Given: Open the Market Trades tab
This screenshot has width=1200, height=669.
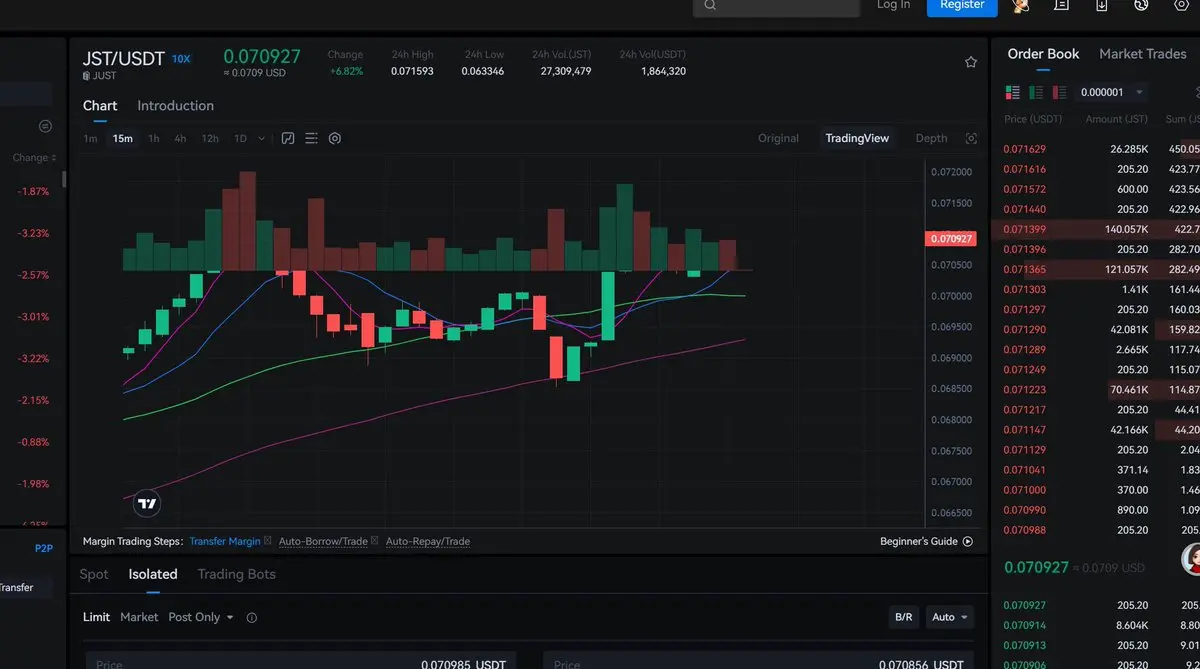Looking at the screenshot, I should click(x=1142, y=54).
